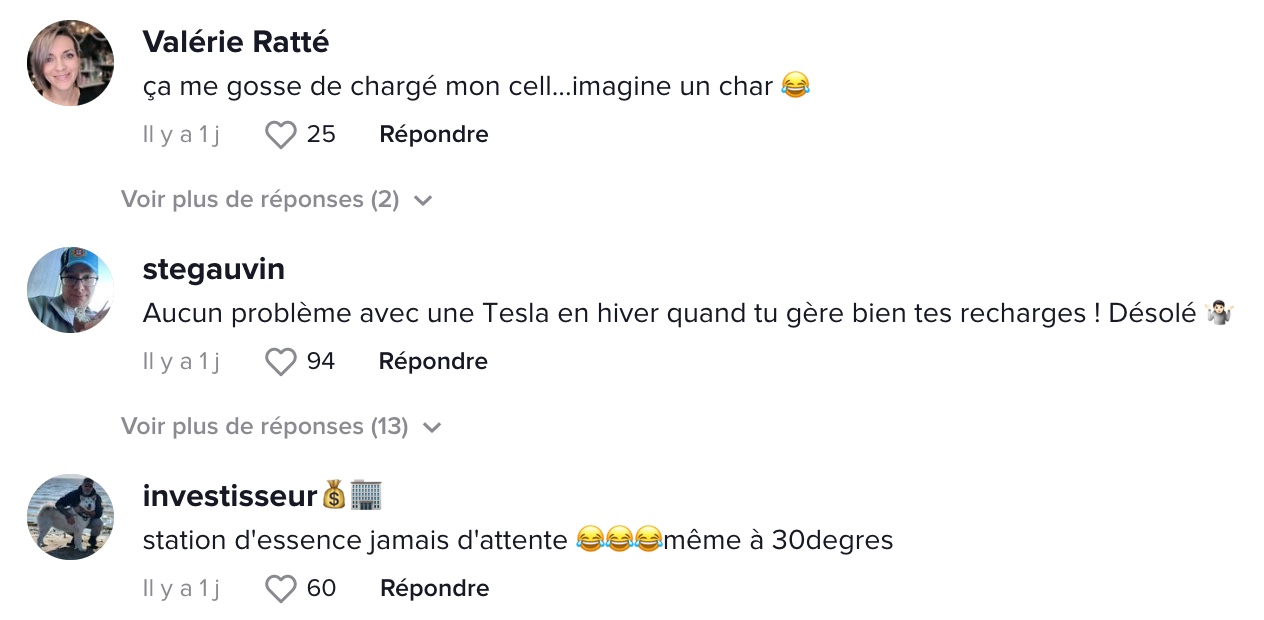This screenshot has width=1264, height=620.
Task: Open the investisseur username link
Action: [x=230, y=495]
